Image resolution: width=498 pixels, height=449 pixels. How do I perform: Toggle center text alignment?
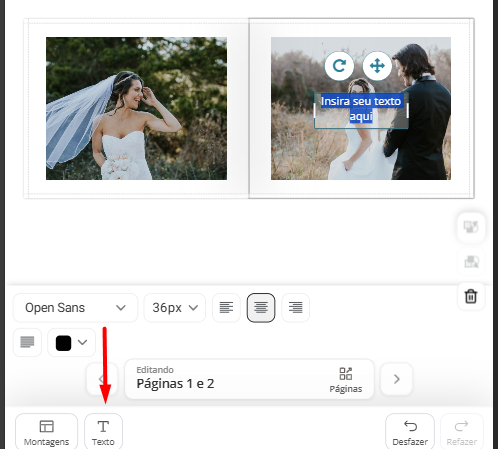point(261,308)
